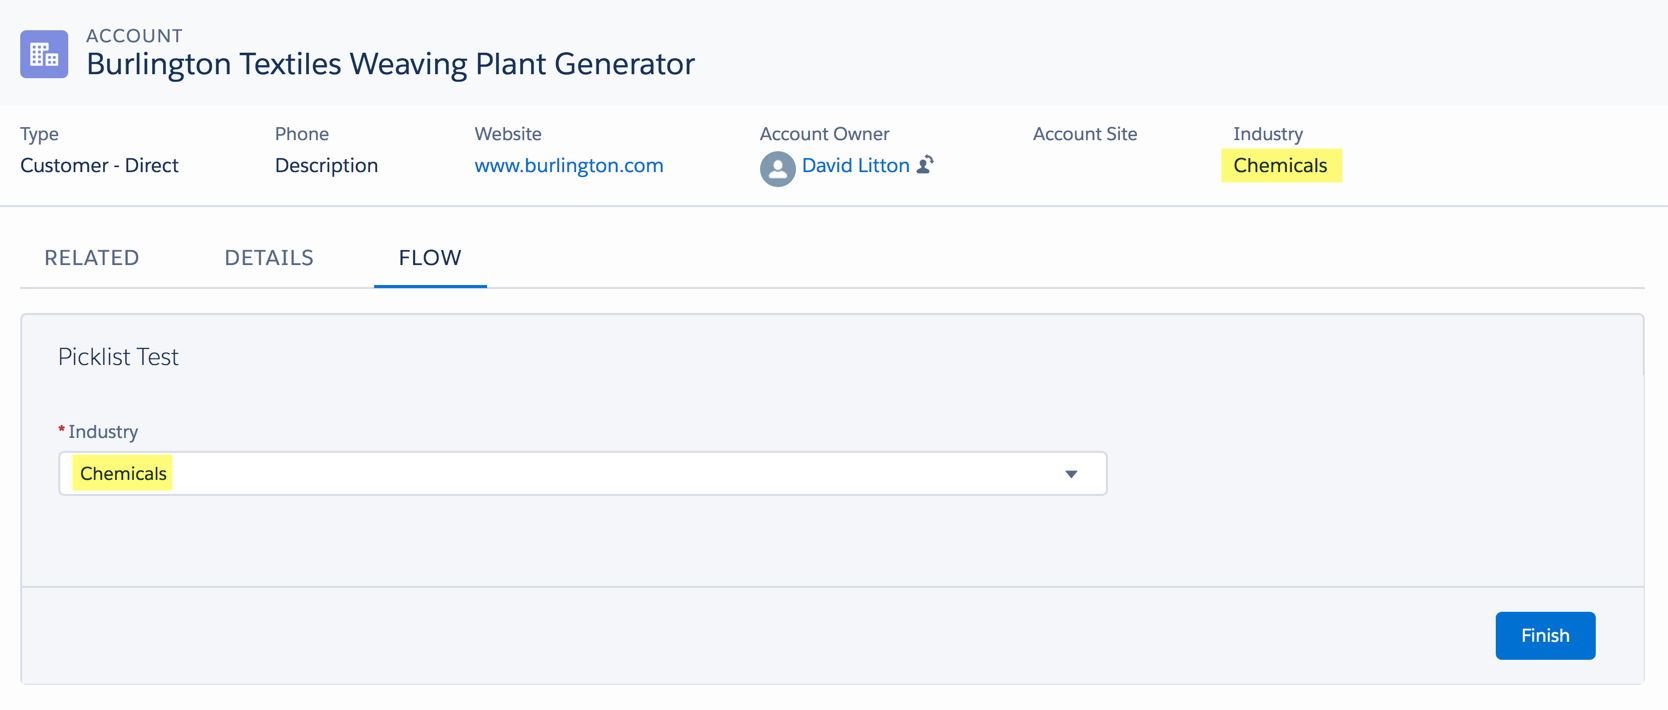The image size is (1668, 710).
Task: Open the David Litton owner link
Action: coord(855,166)
